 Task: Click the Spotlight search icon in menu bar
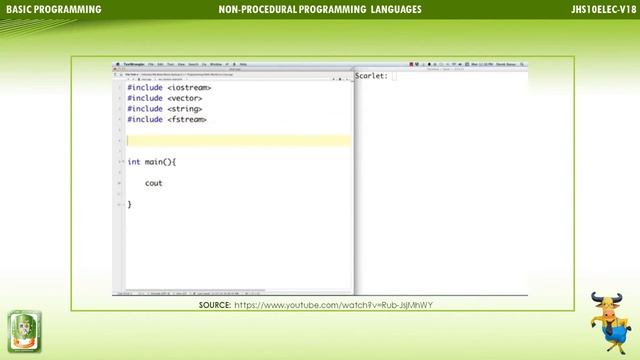[x=522, y=64]
